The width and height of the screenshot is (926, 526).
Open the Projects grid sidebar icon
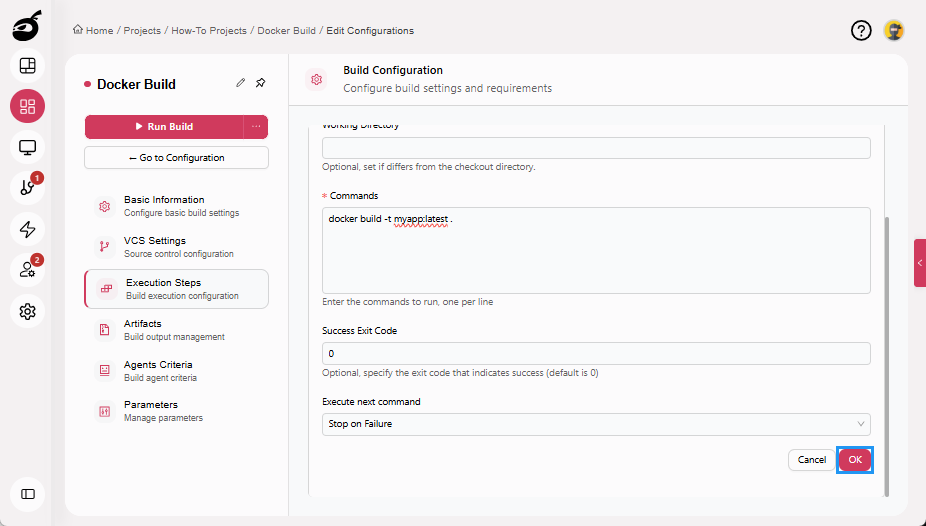27,106
